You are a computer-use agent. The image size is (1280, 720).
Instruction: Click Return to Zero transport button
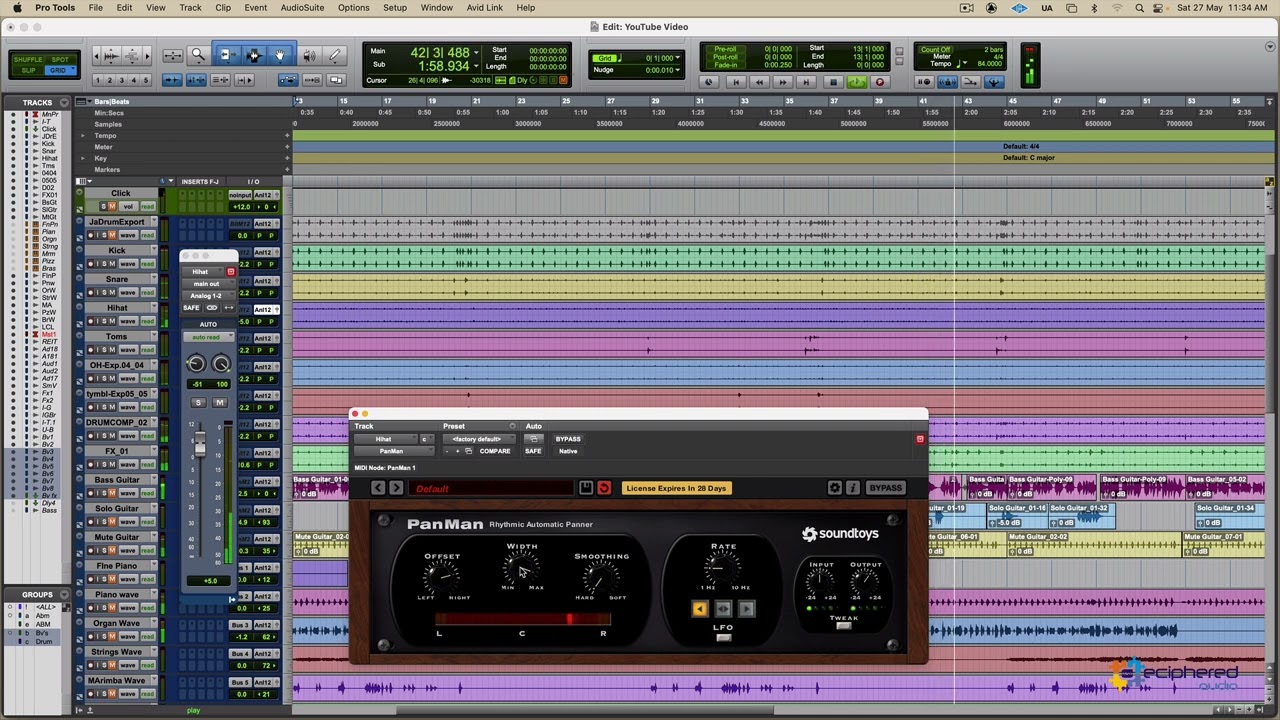pos(736,82)
